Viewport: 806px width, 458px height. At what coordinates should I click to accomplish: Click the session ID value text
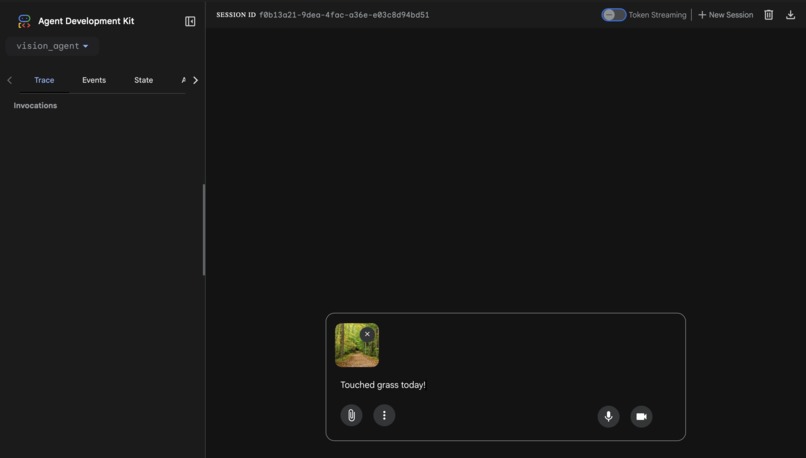pyautogui.click(x=344, y=15)
